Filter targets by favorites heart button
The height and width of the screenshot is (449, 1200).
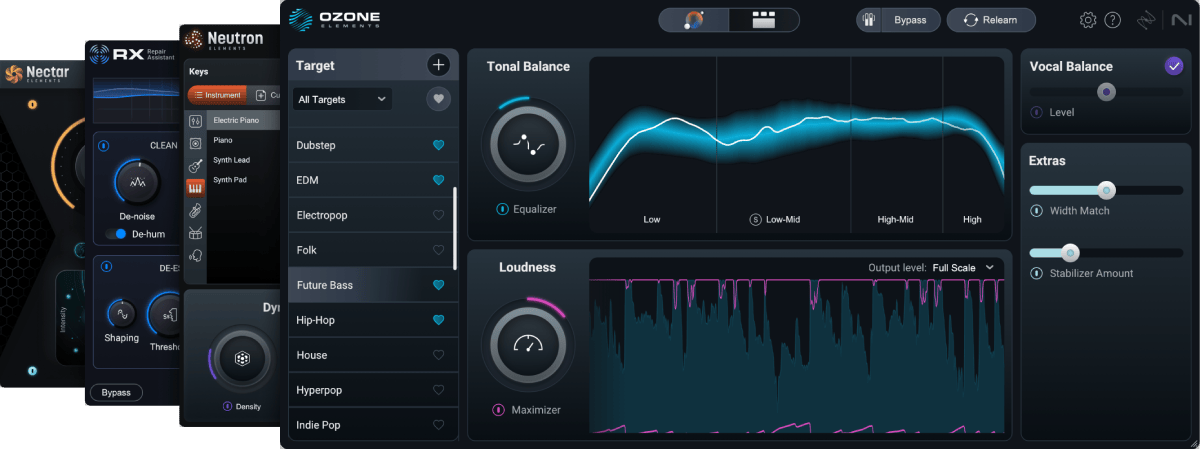pos(438,99)
